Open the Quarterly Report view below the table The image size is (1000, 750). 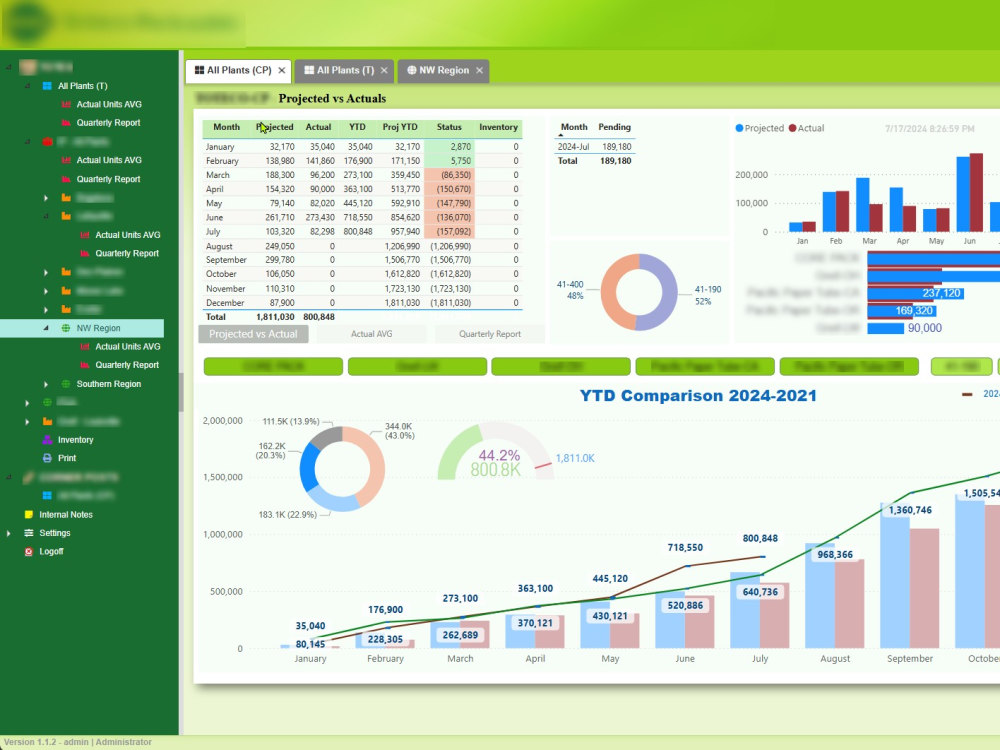(490, 334)
